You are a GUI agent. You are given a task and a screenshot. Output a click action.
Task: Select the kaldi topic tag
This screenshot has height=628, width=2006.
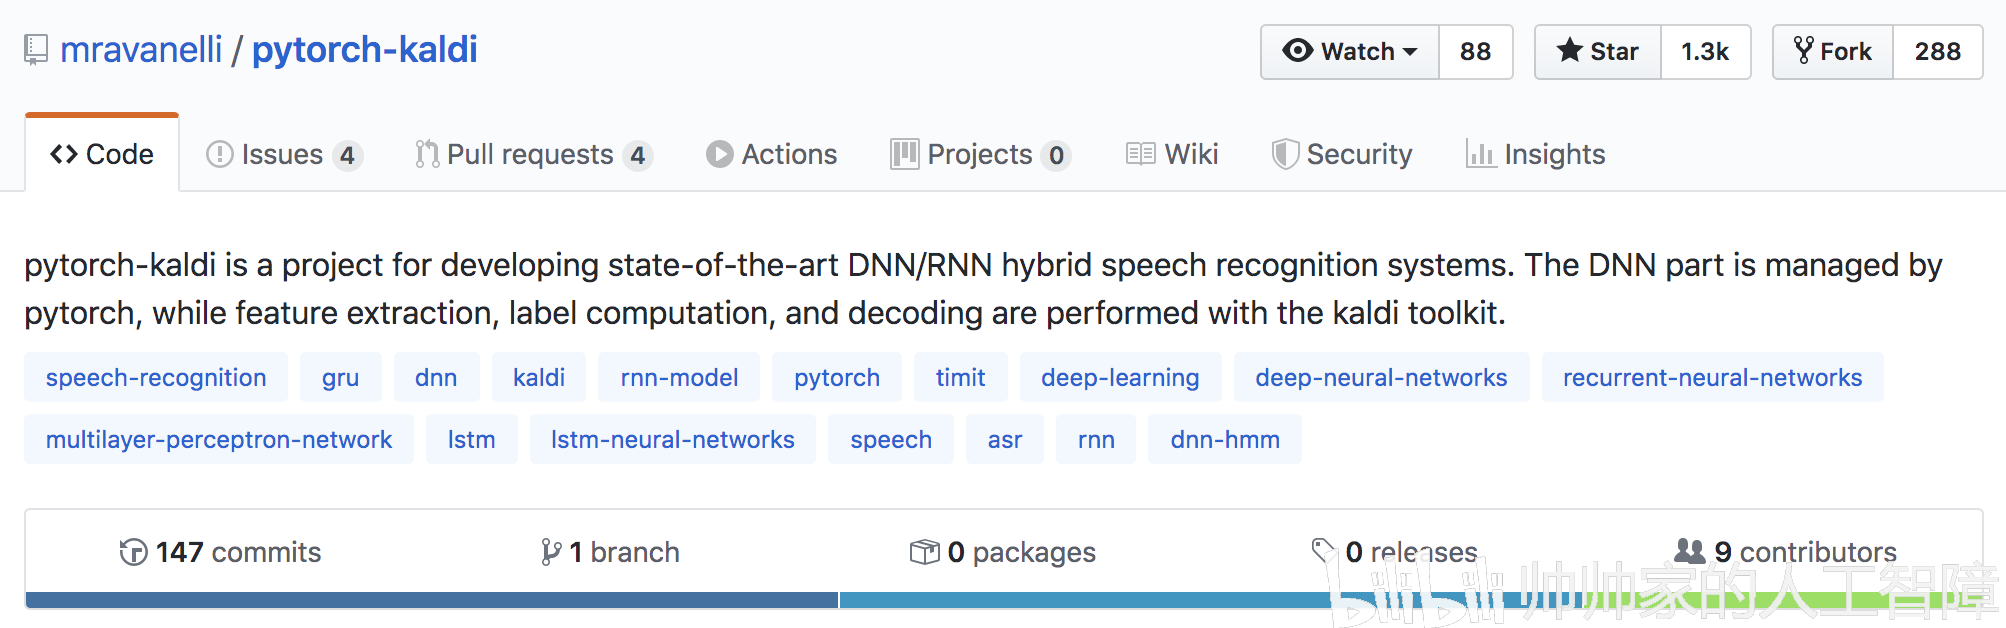point(539,377)
